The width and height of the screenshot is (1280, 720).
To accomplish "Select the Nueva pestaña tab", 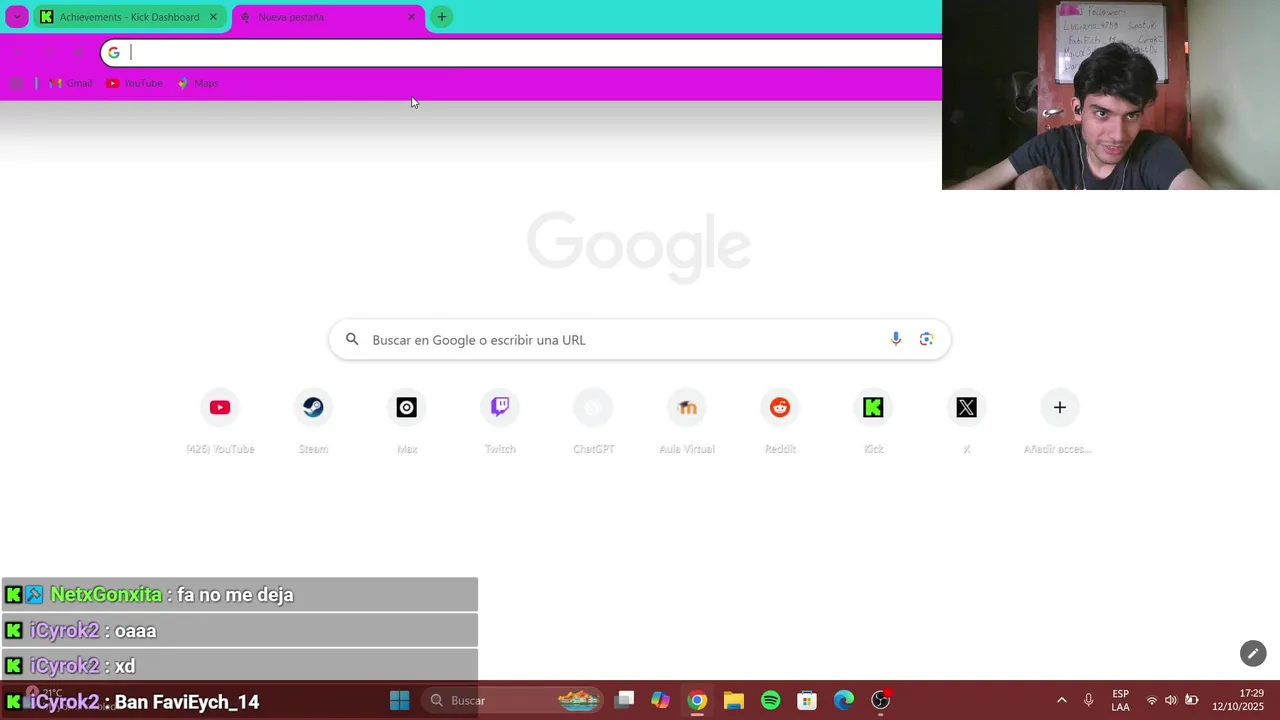I will pos(328,17).
